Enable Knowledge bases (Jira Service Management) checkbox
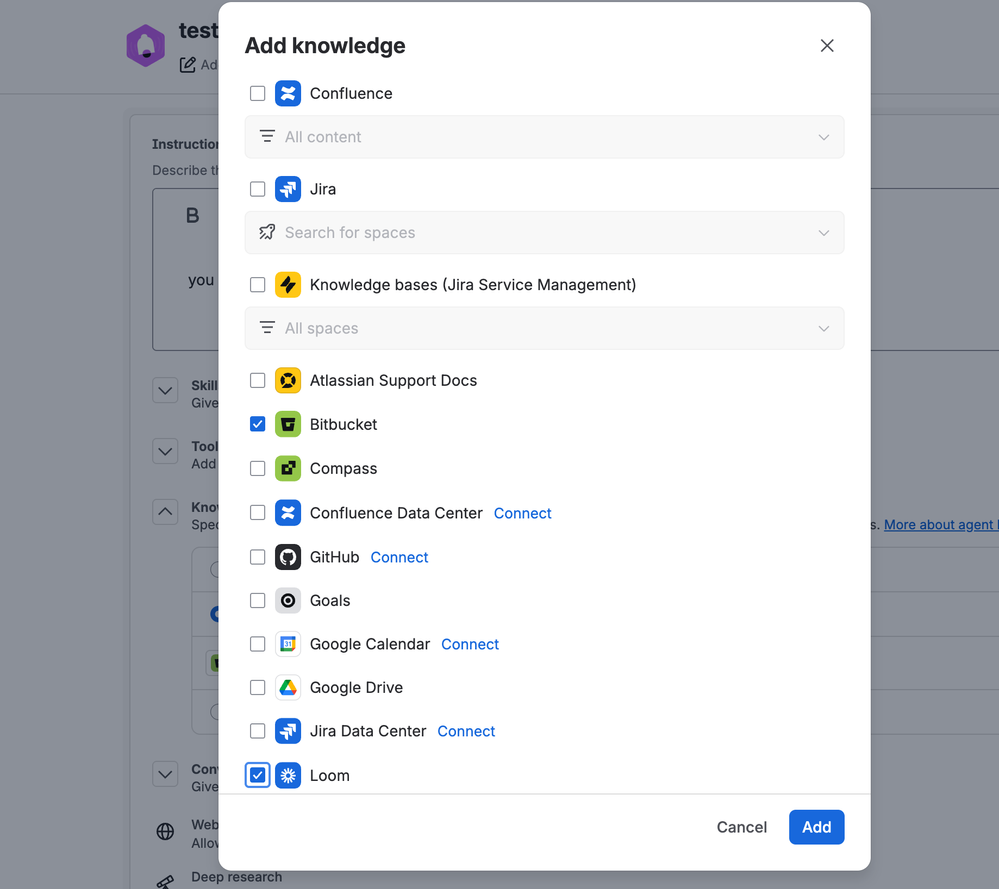 (x=257, y=284)
